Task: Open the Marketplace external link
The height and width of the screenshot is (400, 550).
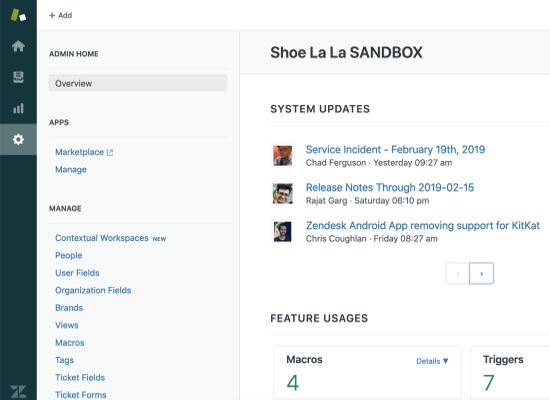Action: (84, 152)
